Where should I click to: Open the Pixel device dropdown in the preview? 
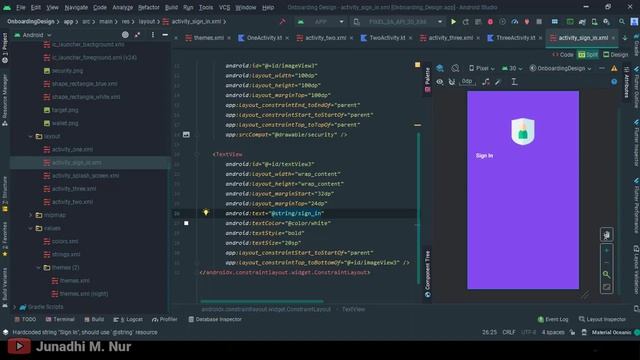click(x=481, y=68)
